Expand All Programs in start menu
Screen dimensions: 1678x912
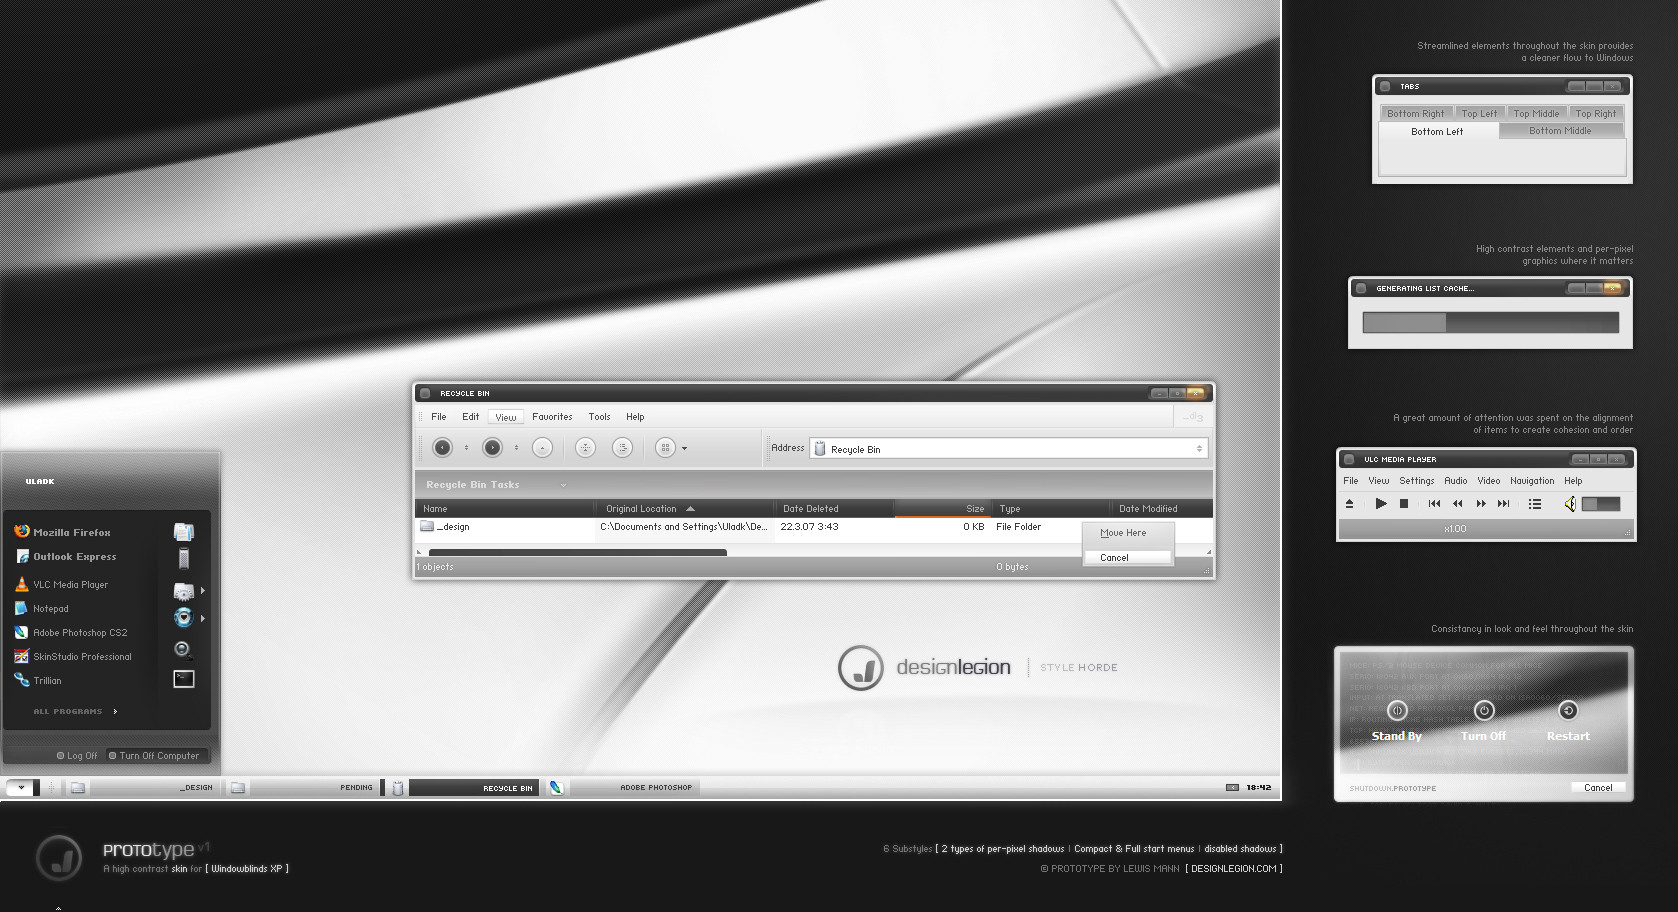75,712
